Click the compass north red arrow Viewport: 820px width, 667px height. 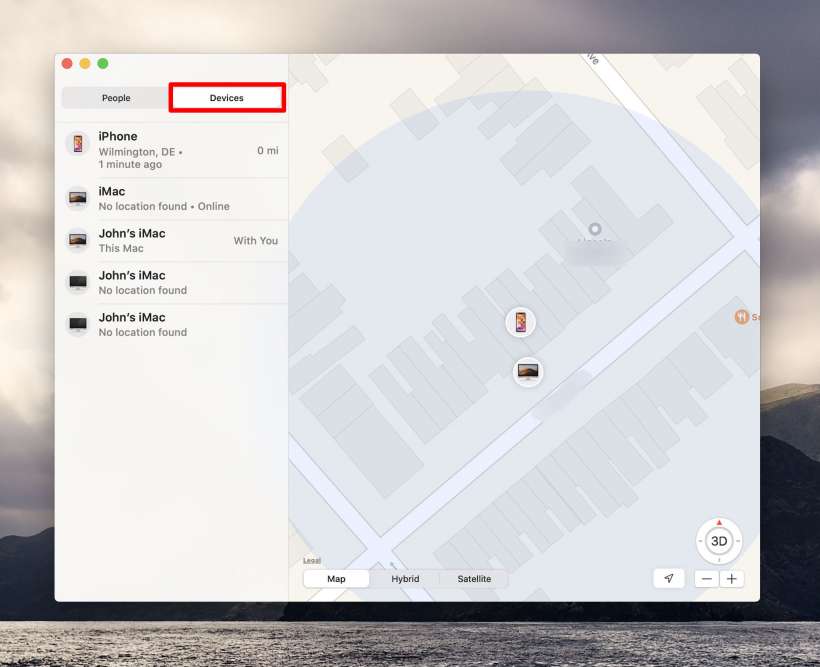pos(719,522)
